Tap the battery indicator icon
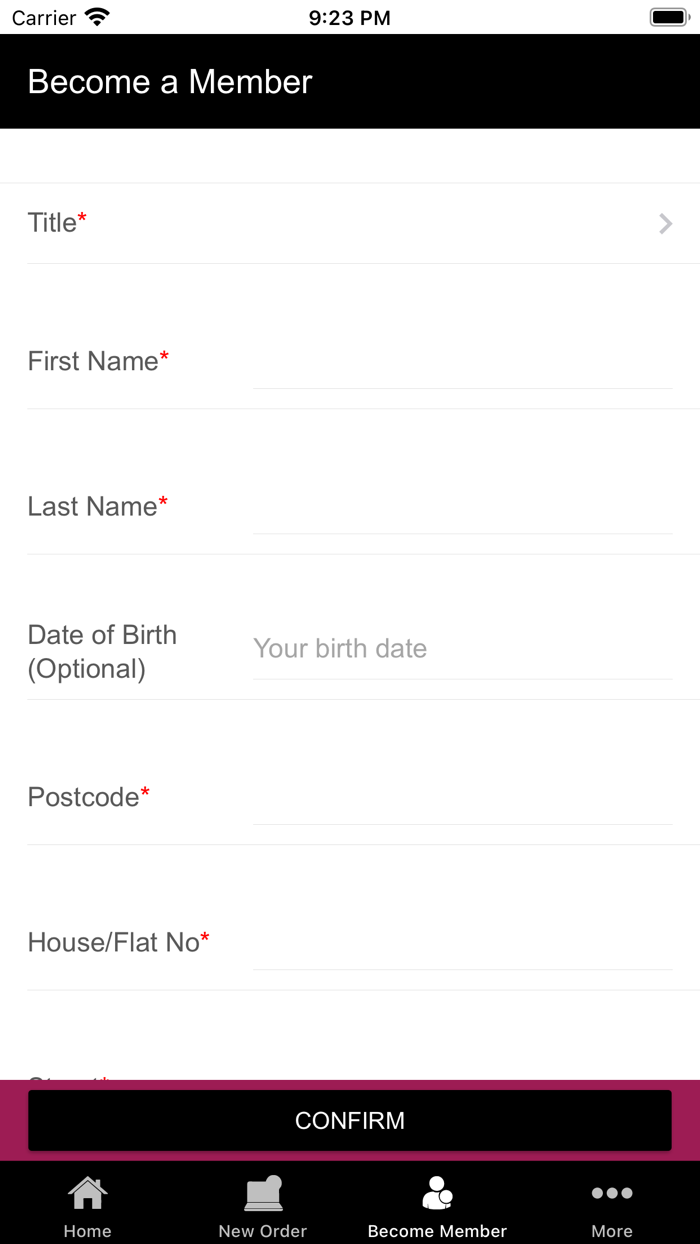700x1244 pixels. click(x=667, y=17)
